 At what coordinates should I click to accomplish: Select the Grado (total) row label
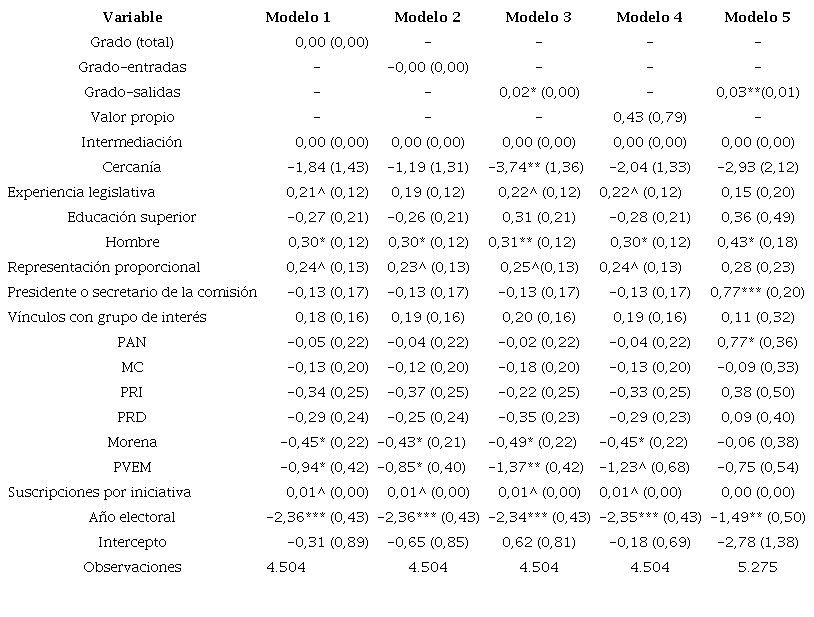tap(132, 42)
